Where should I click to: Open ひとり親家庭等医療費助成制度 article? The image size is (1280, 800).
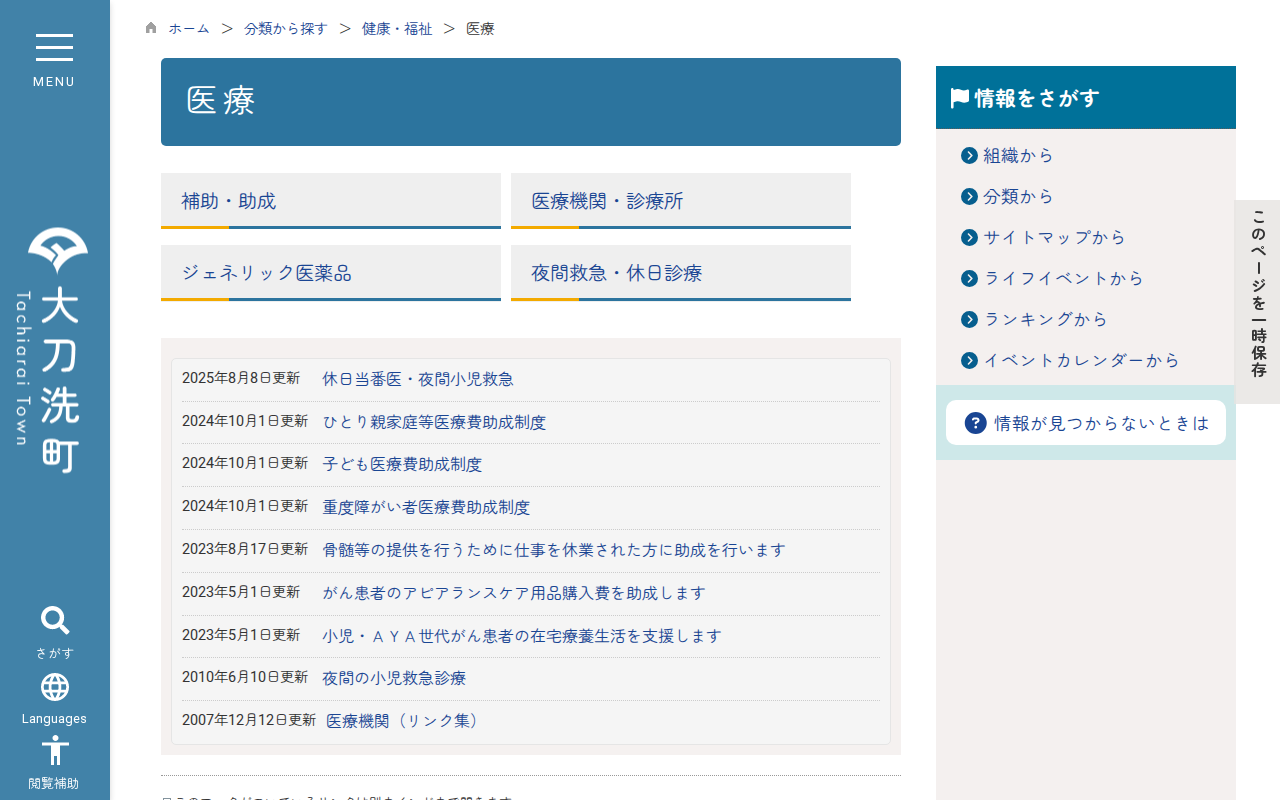coord(434,422)
